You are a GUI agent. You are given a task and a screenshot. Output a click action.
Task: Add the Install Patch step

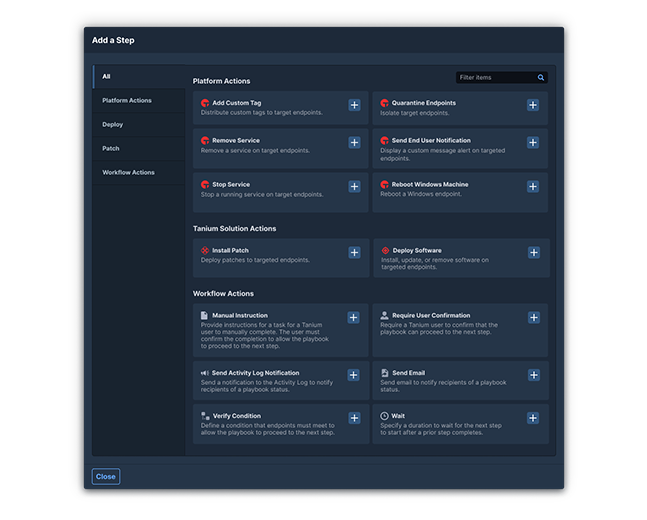point(354,253)
